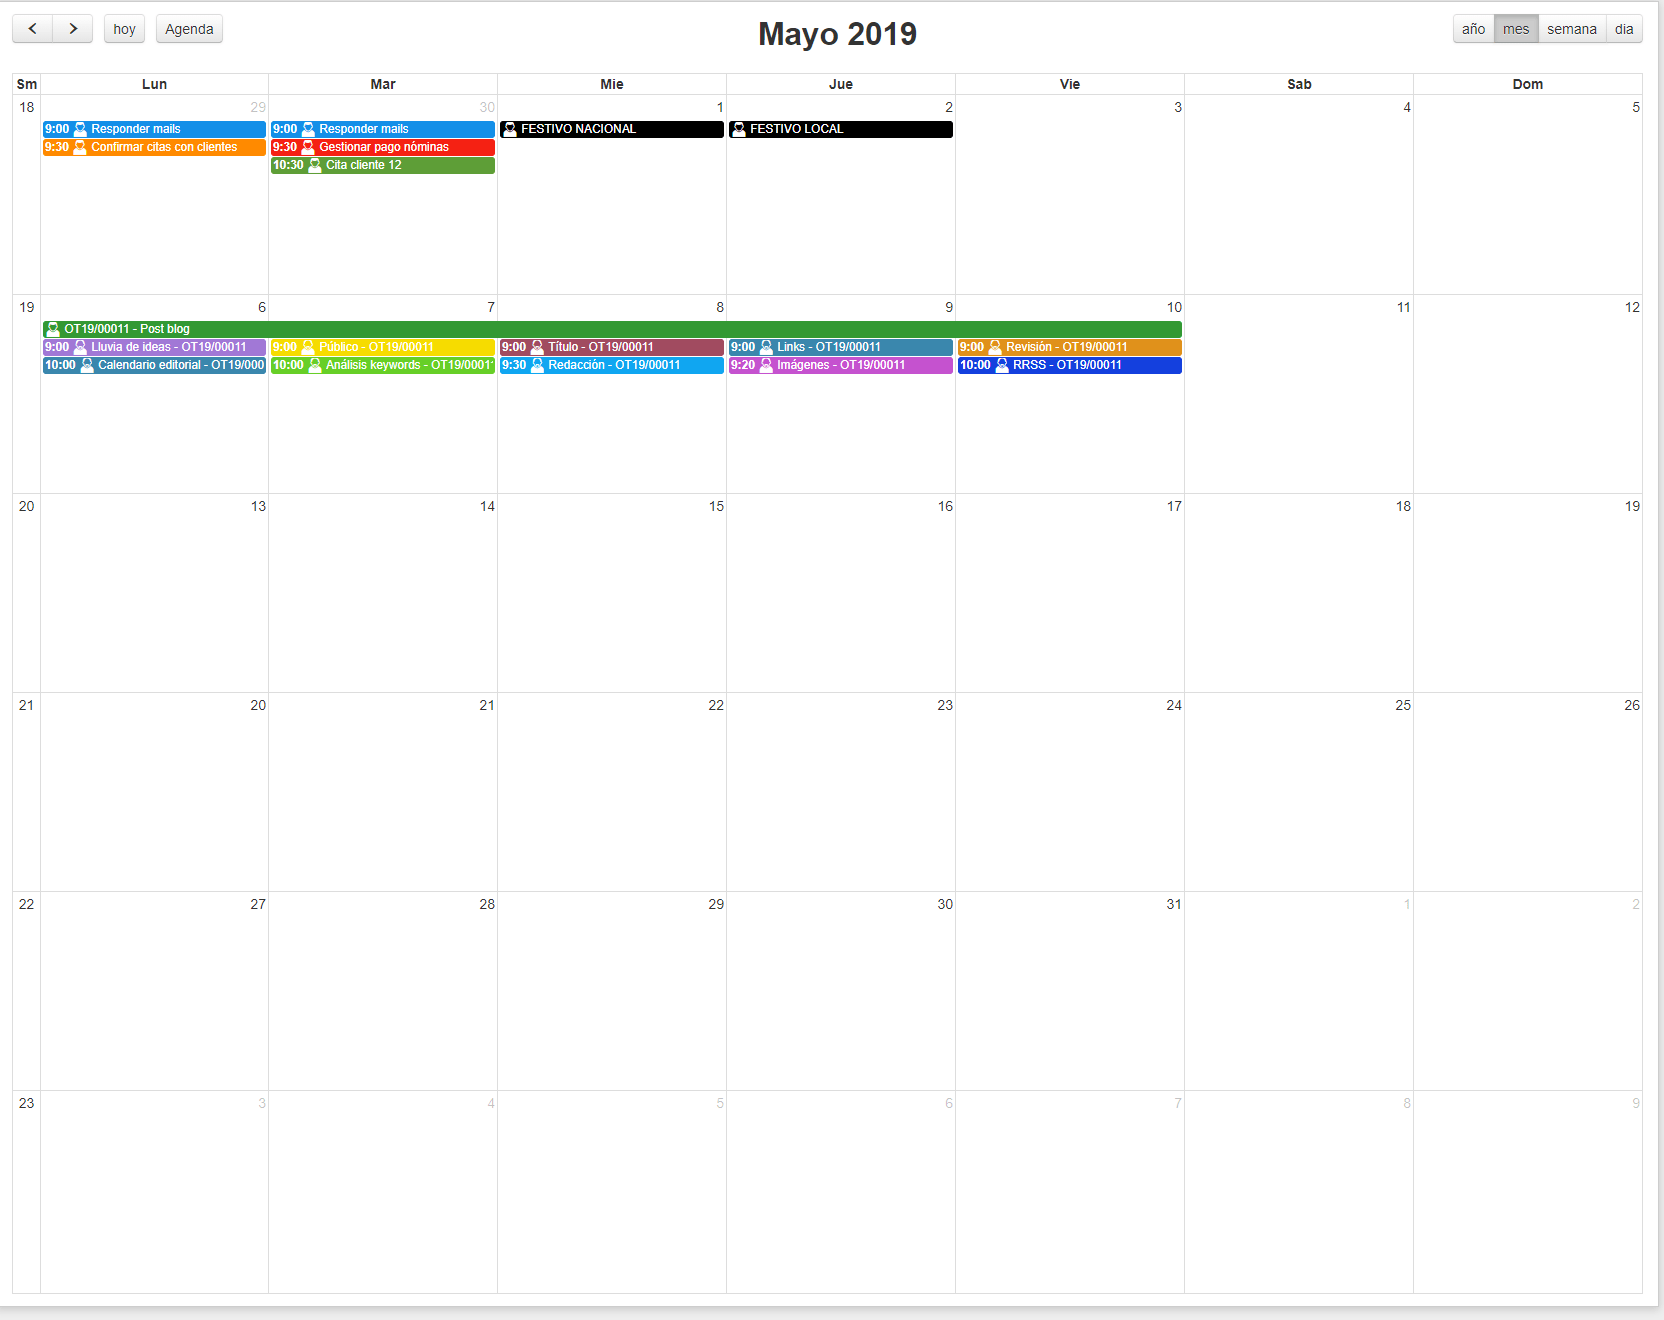Switch to 'mes' view
Viewport: 1664px width, 1320px height.
tap(1516, 29)
